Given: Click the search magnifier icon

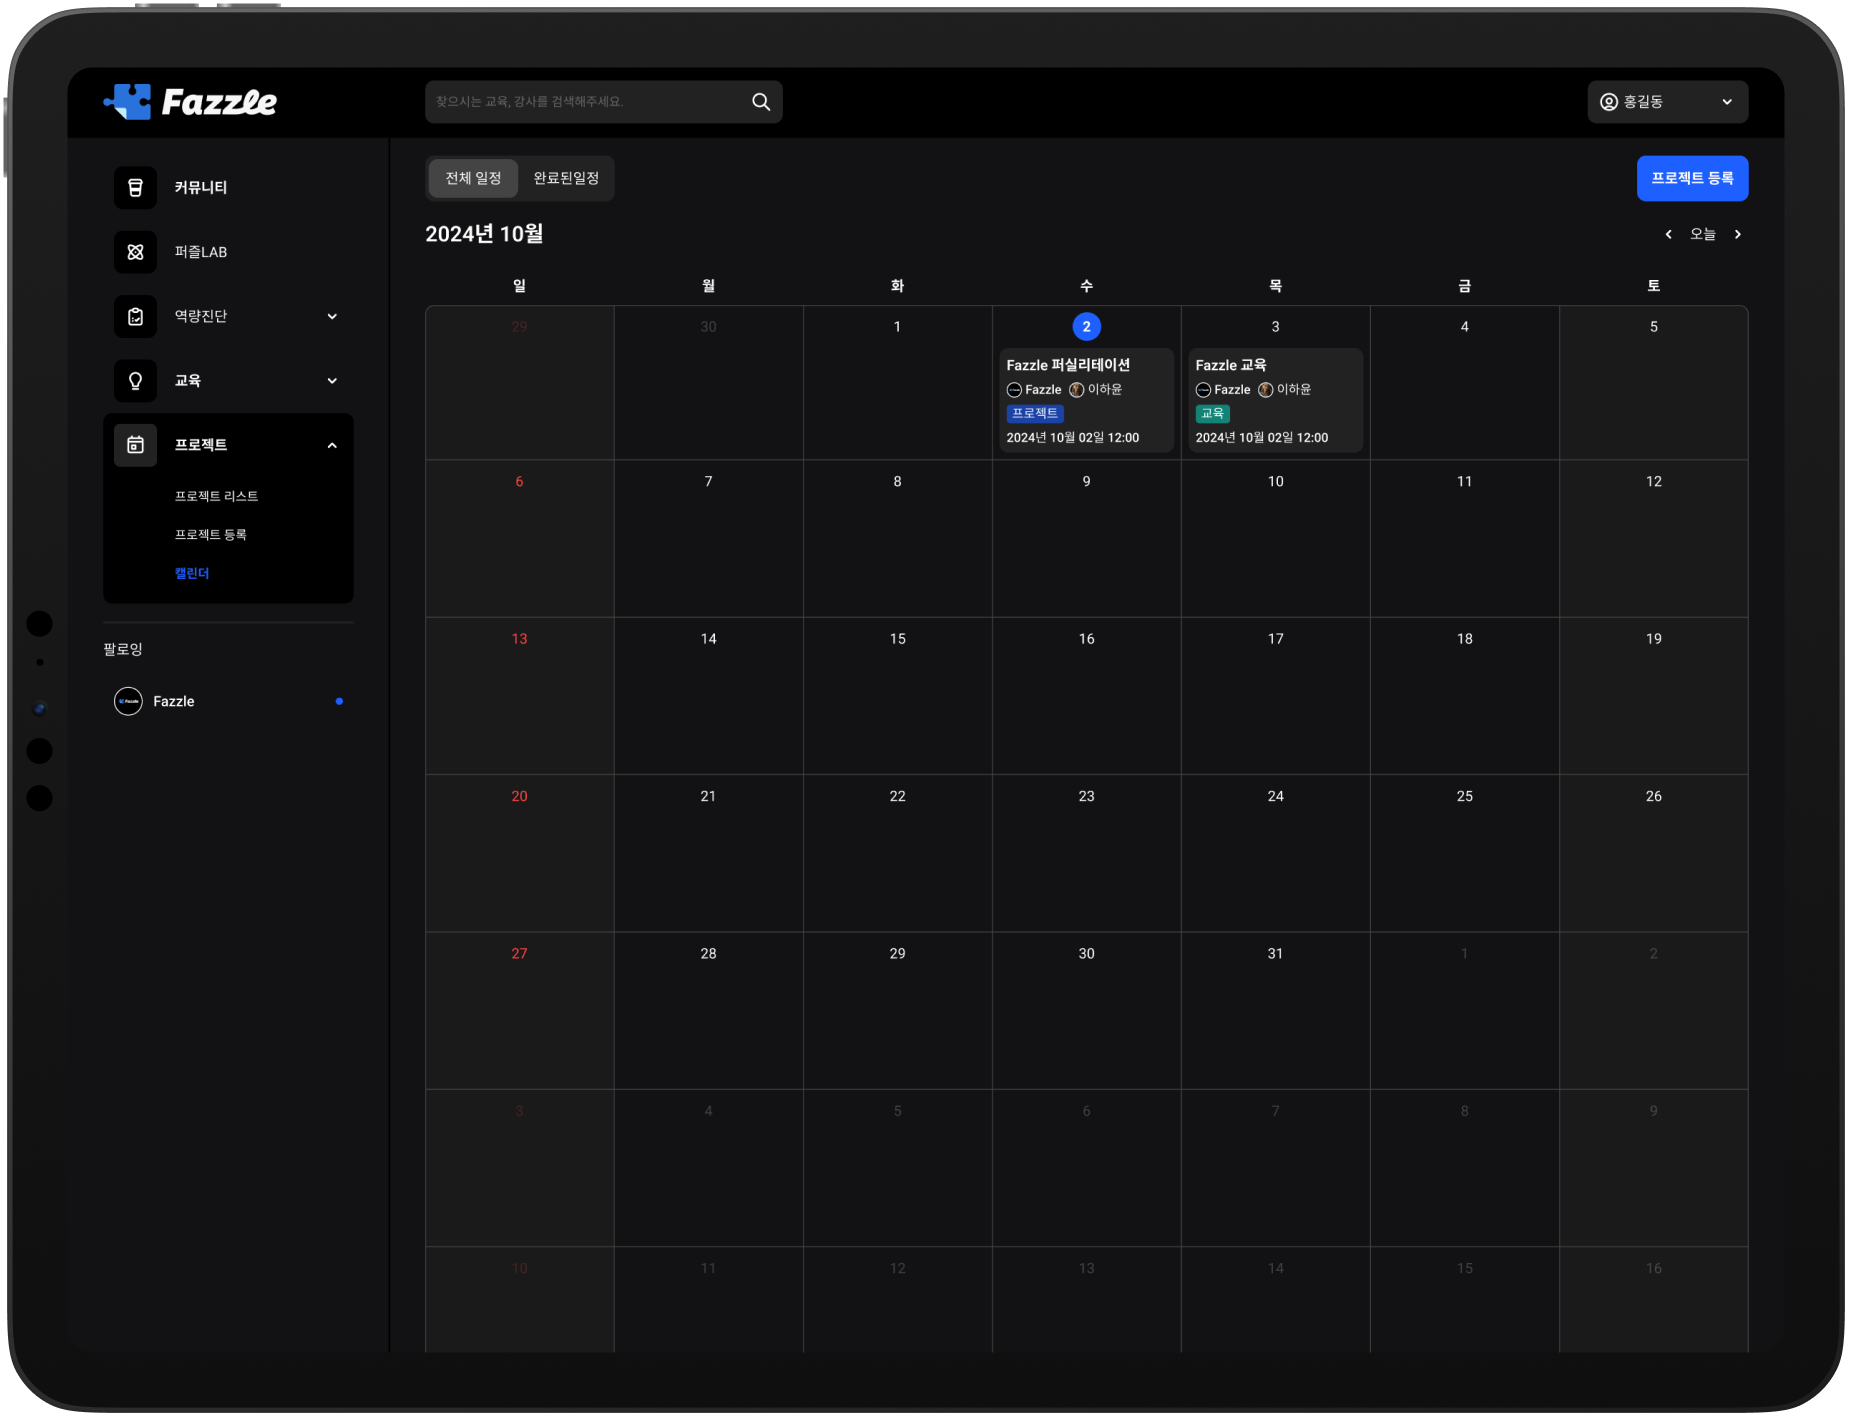Looking at the screenshot, I should coord(761,102).
